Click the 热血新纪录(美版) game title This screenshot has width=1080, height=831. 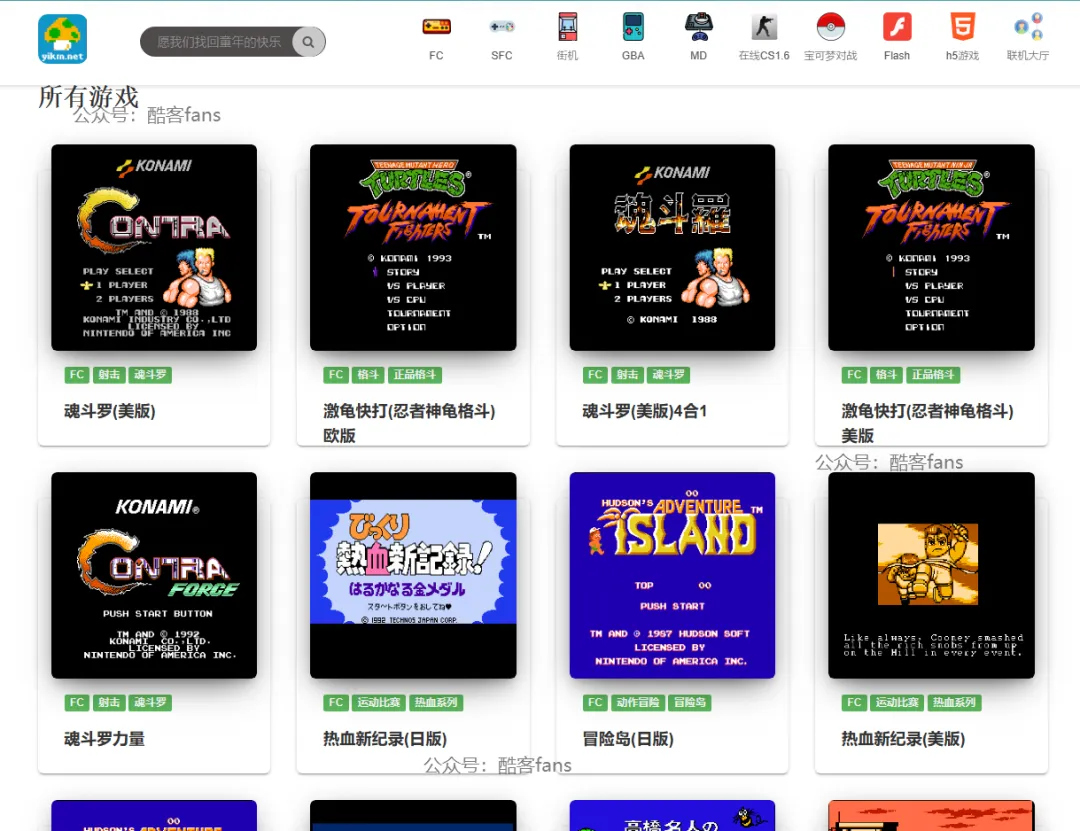903,739
